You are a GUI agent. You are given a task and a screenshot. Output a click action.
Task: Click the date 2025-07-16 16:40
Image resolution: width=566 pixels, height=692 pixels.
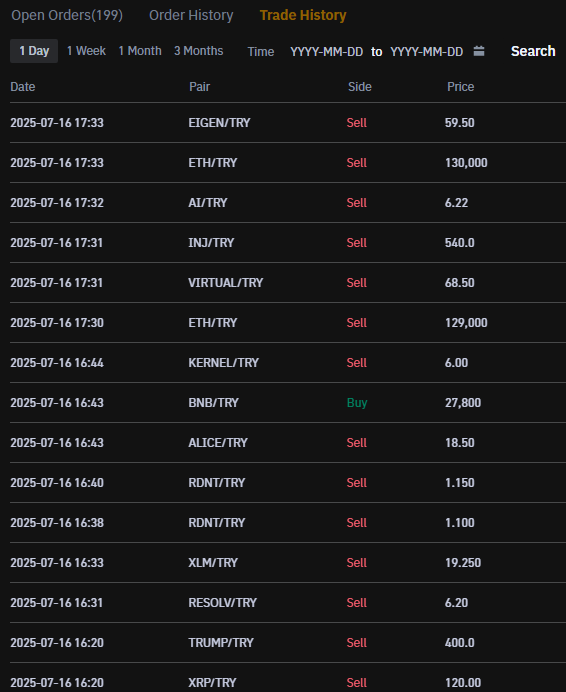tap(57, 483)
